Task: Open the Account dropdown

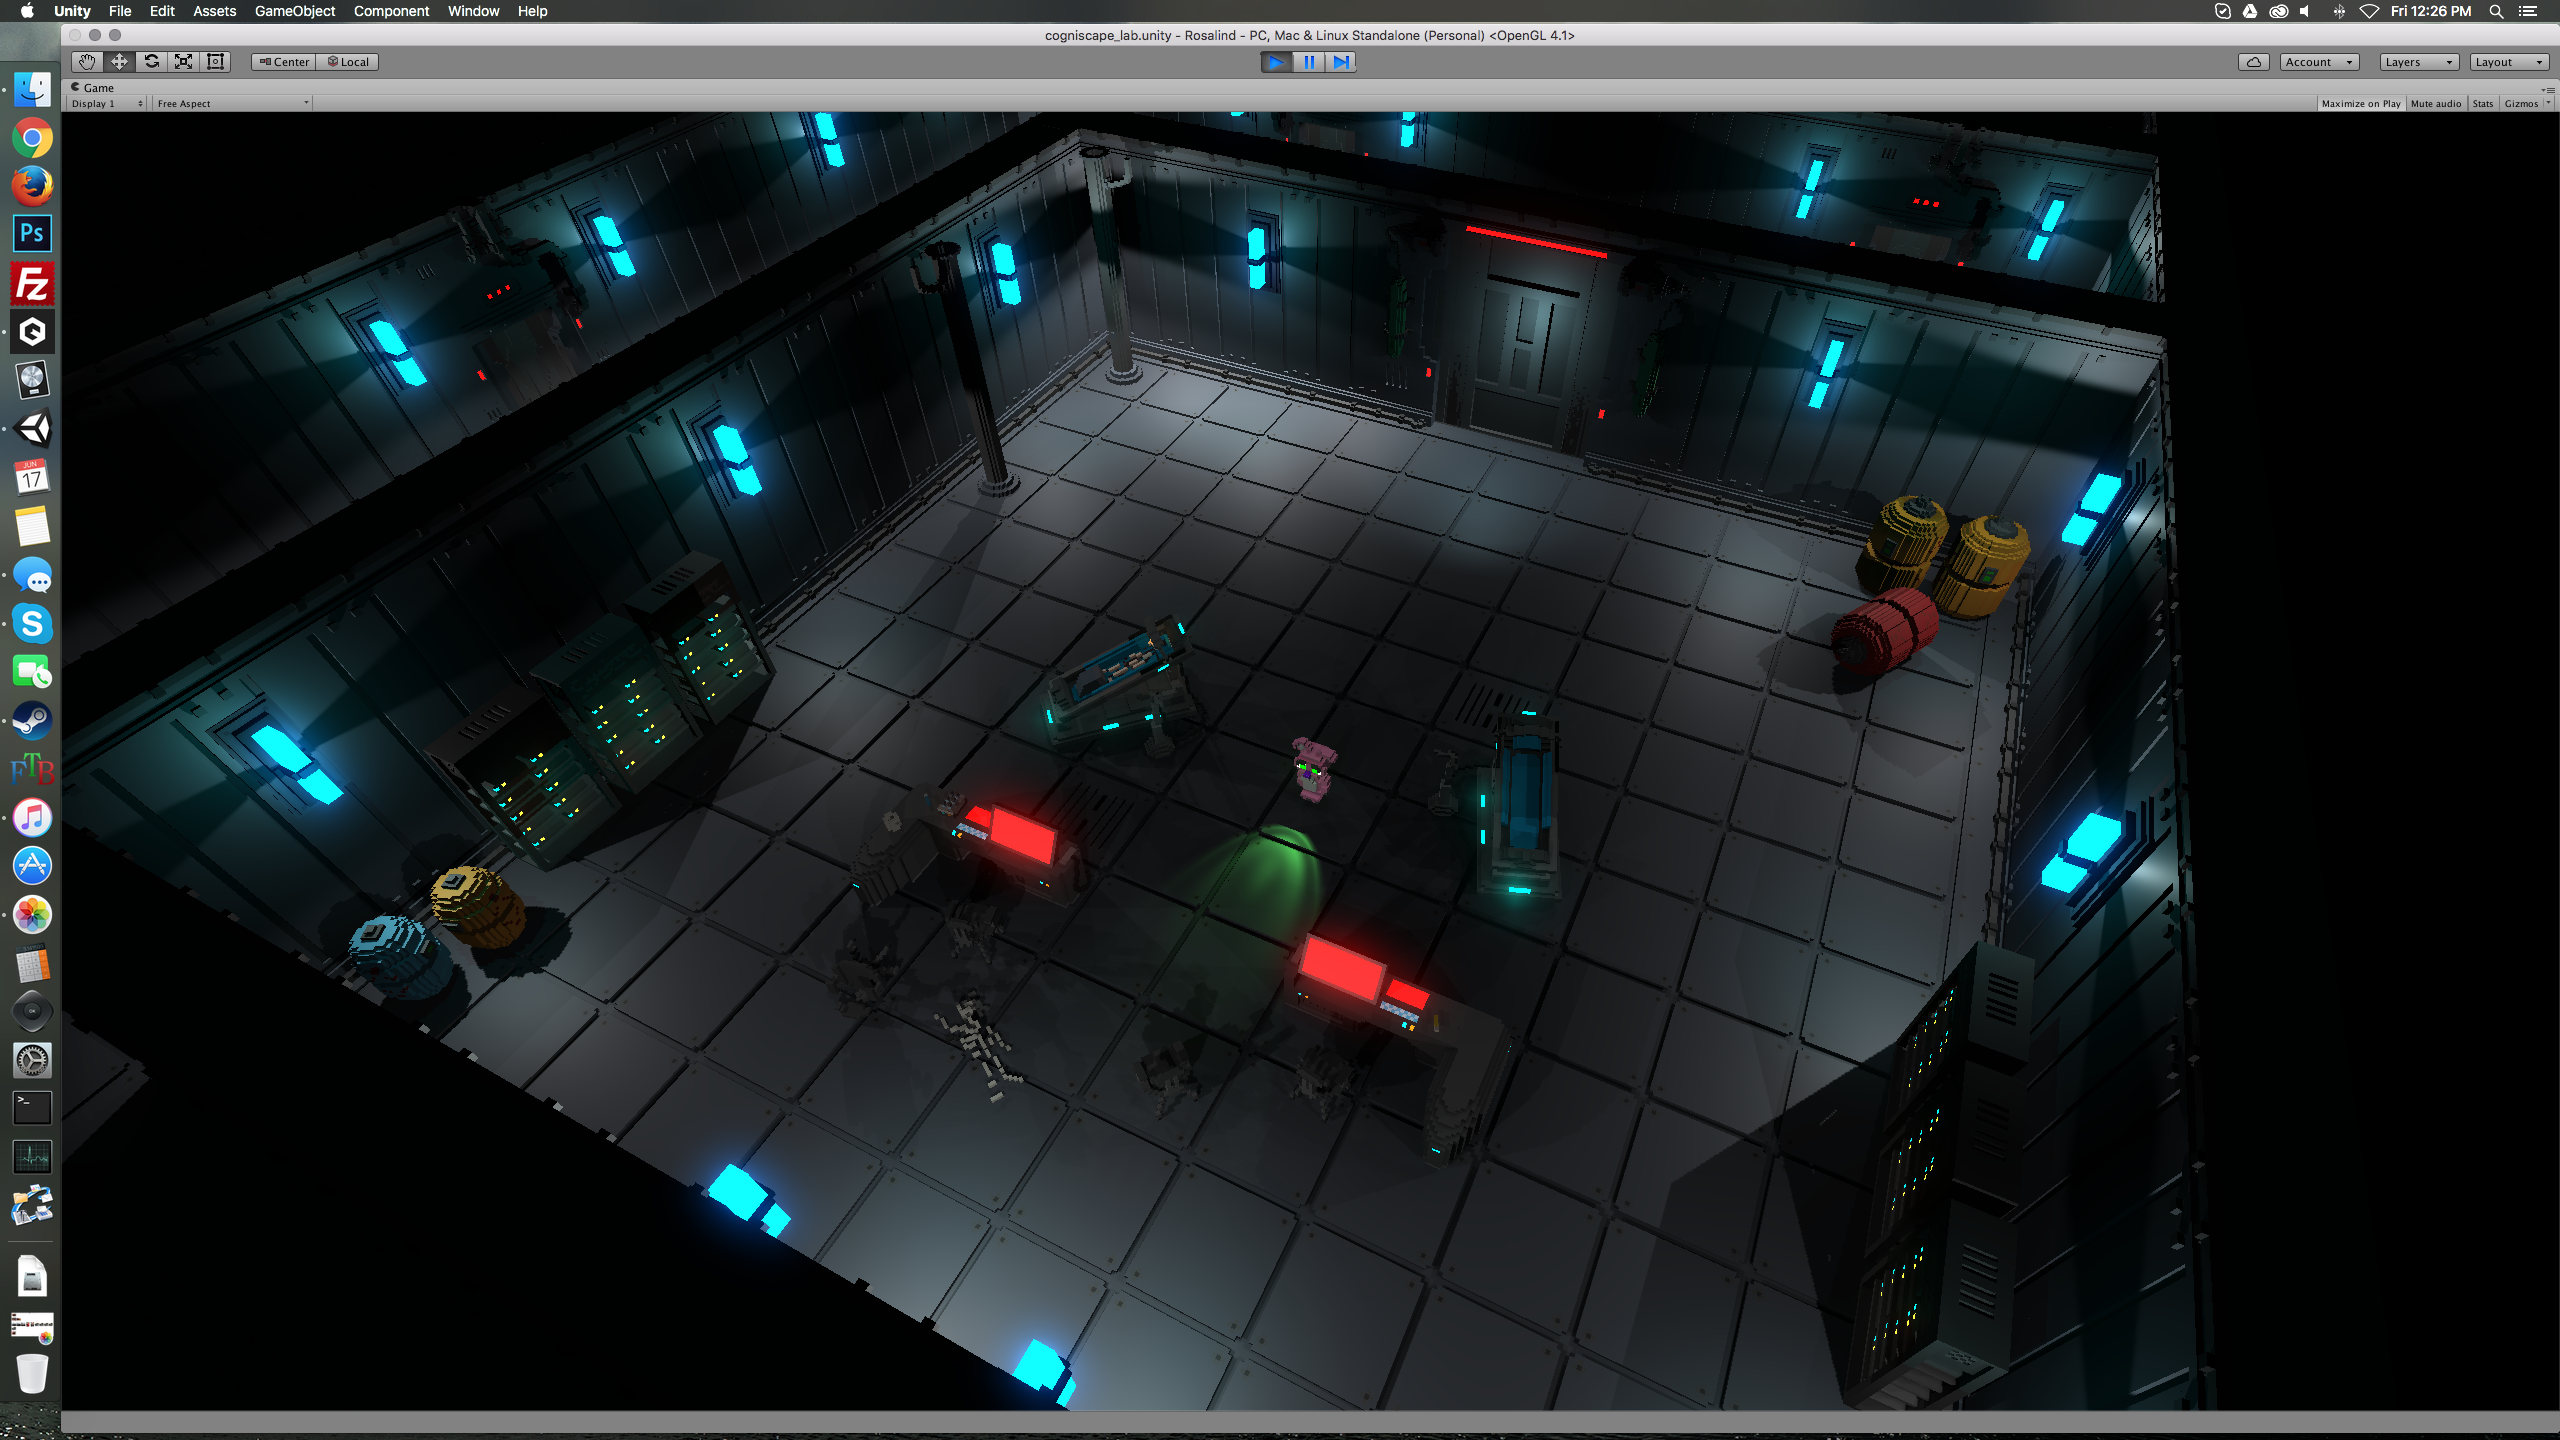Action: click(2319, 62)
